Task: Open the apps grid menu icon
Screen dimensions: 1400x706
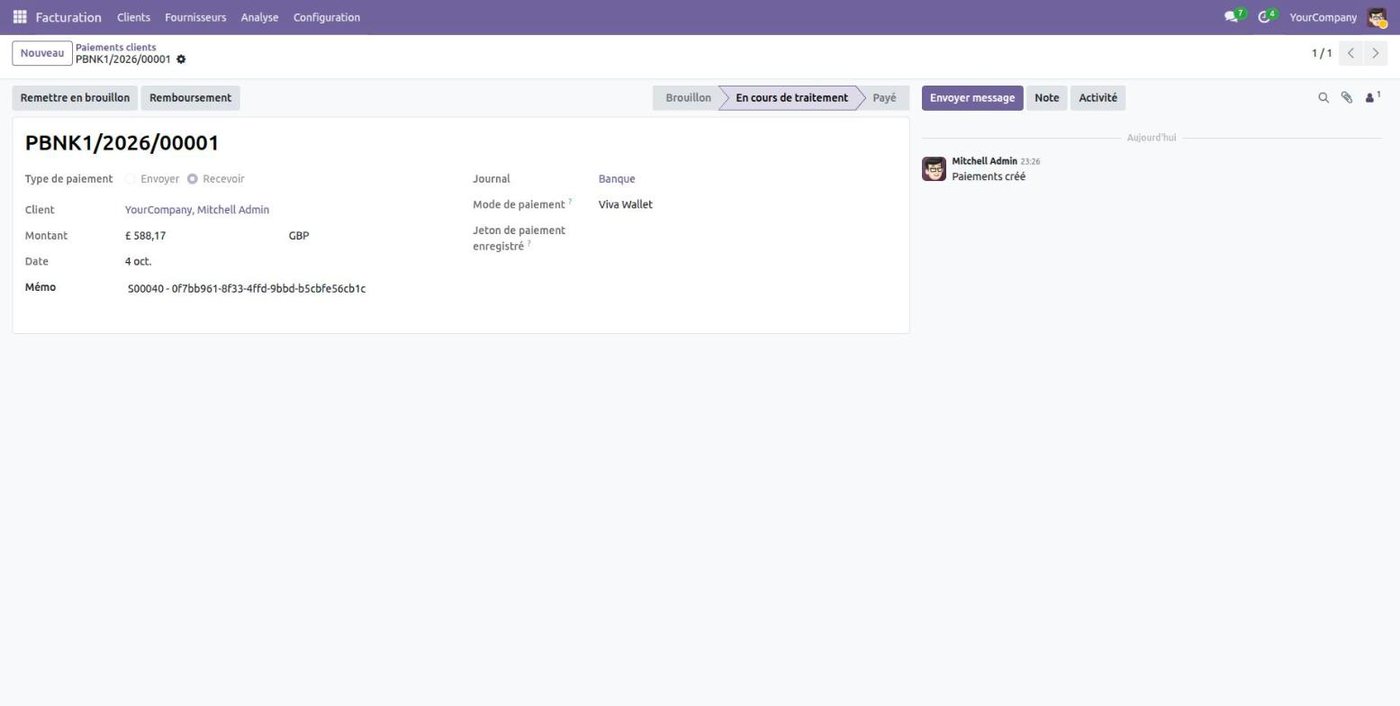Action: pos(20,17)
